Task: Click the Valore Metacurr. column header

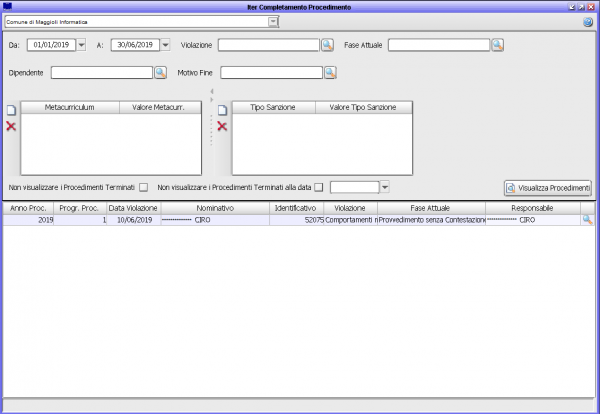Action: tap(160, 108)
